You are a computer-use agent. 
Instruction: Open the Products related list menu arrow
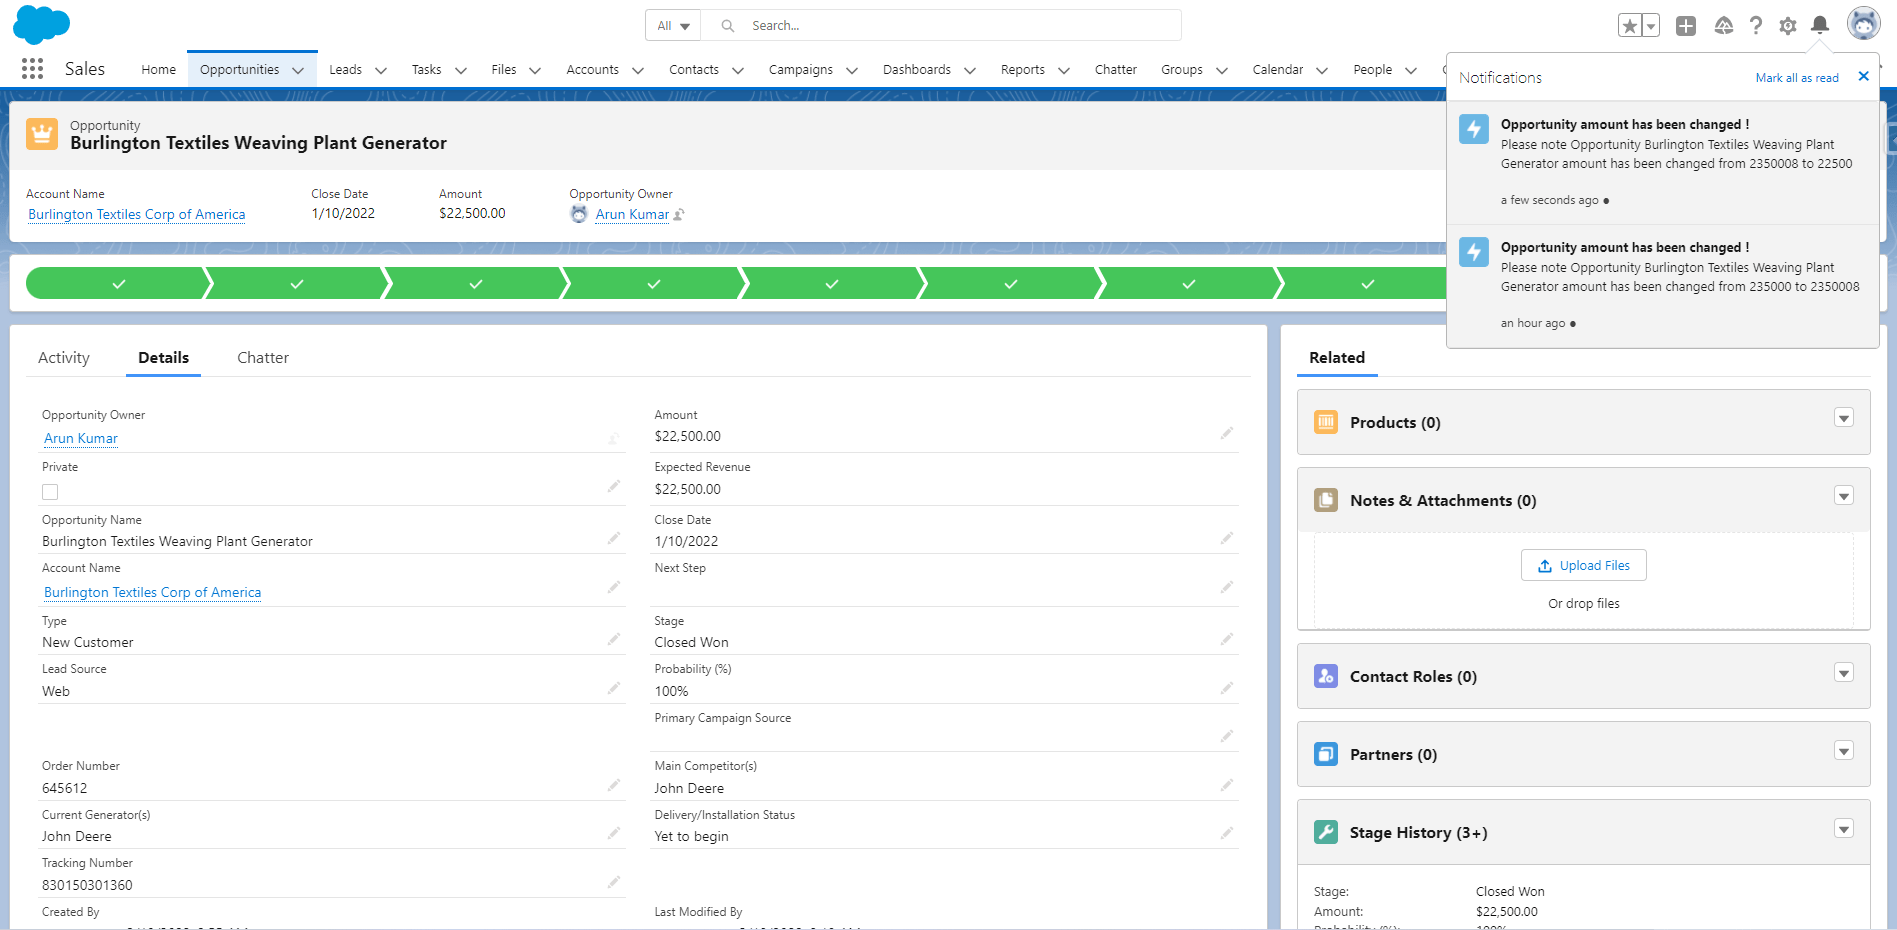coord(1844,418)
